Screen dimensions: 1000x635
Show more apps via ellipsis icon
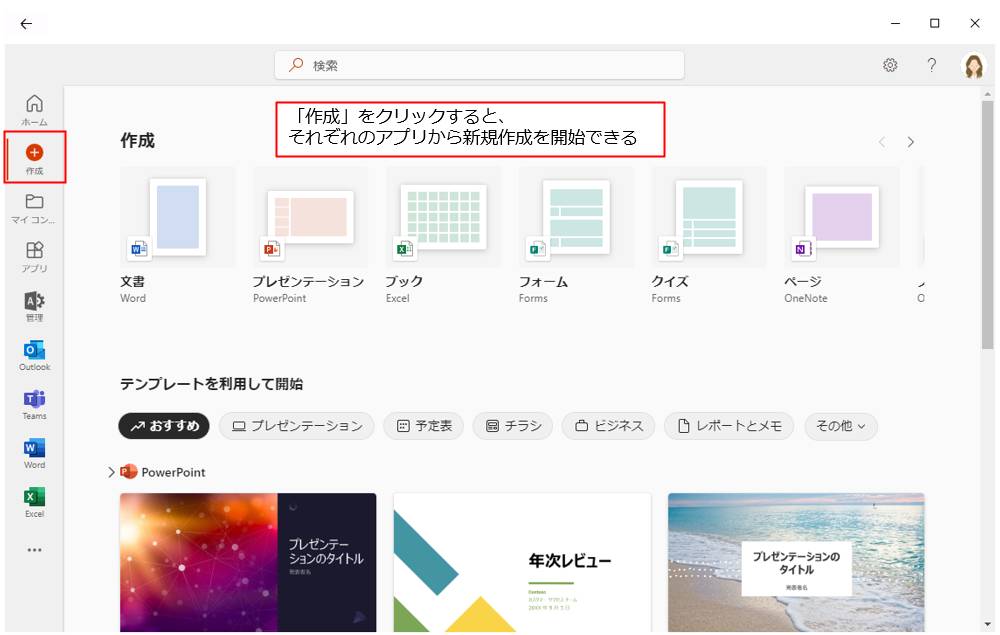coord(34,550)
